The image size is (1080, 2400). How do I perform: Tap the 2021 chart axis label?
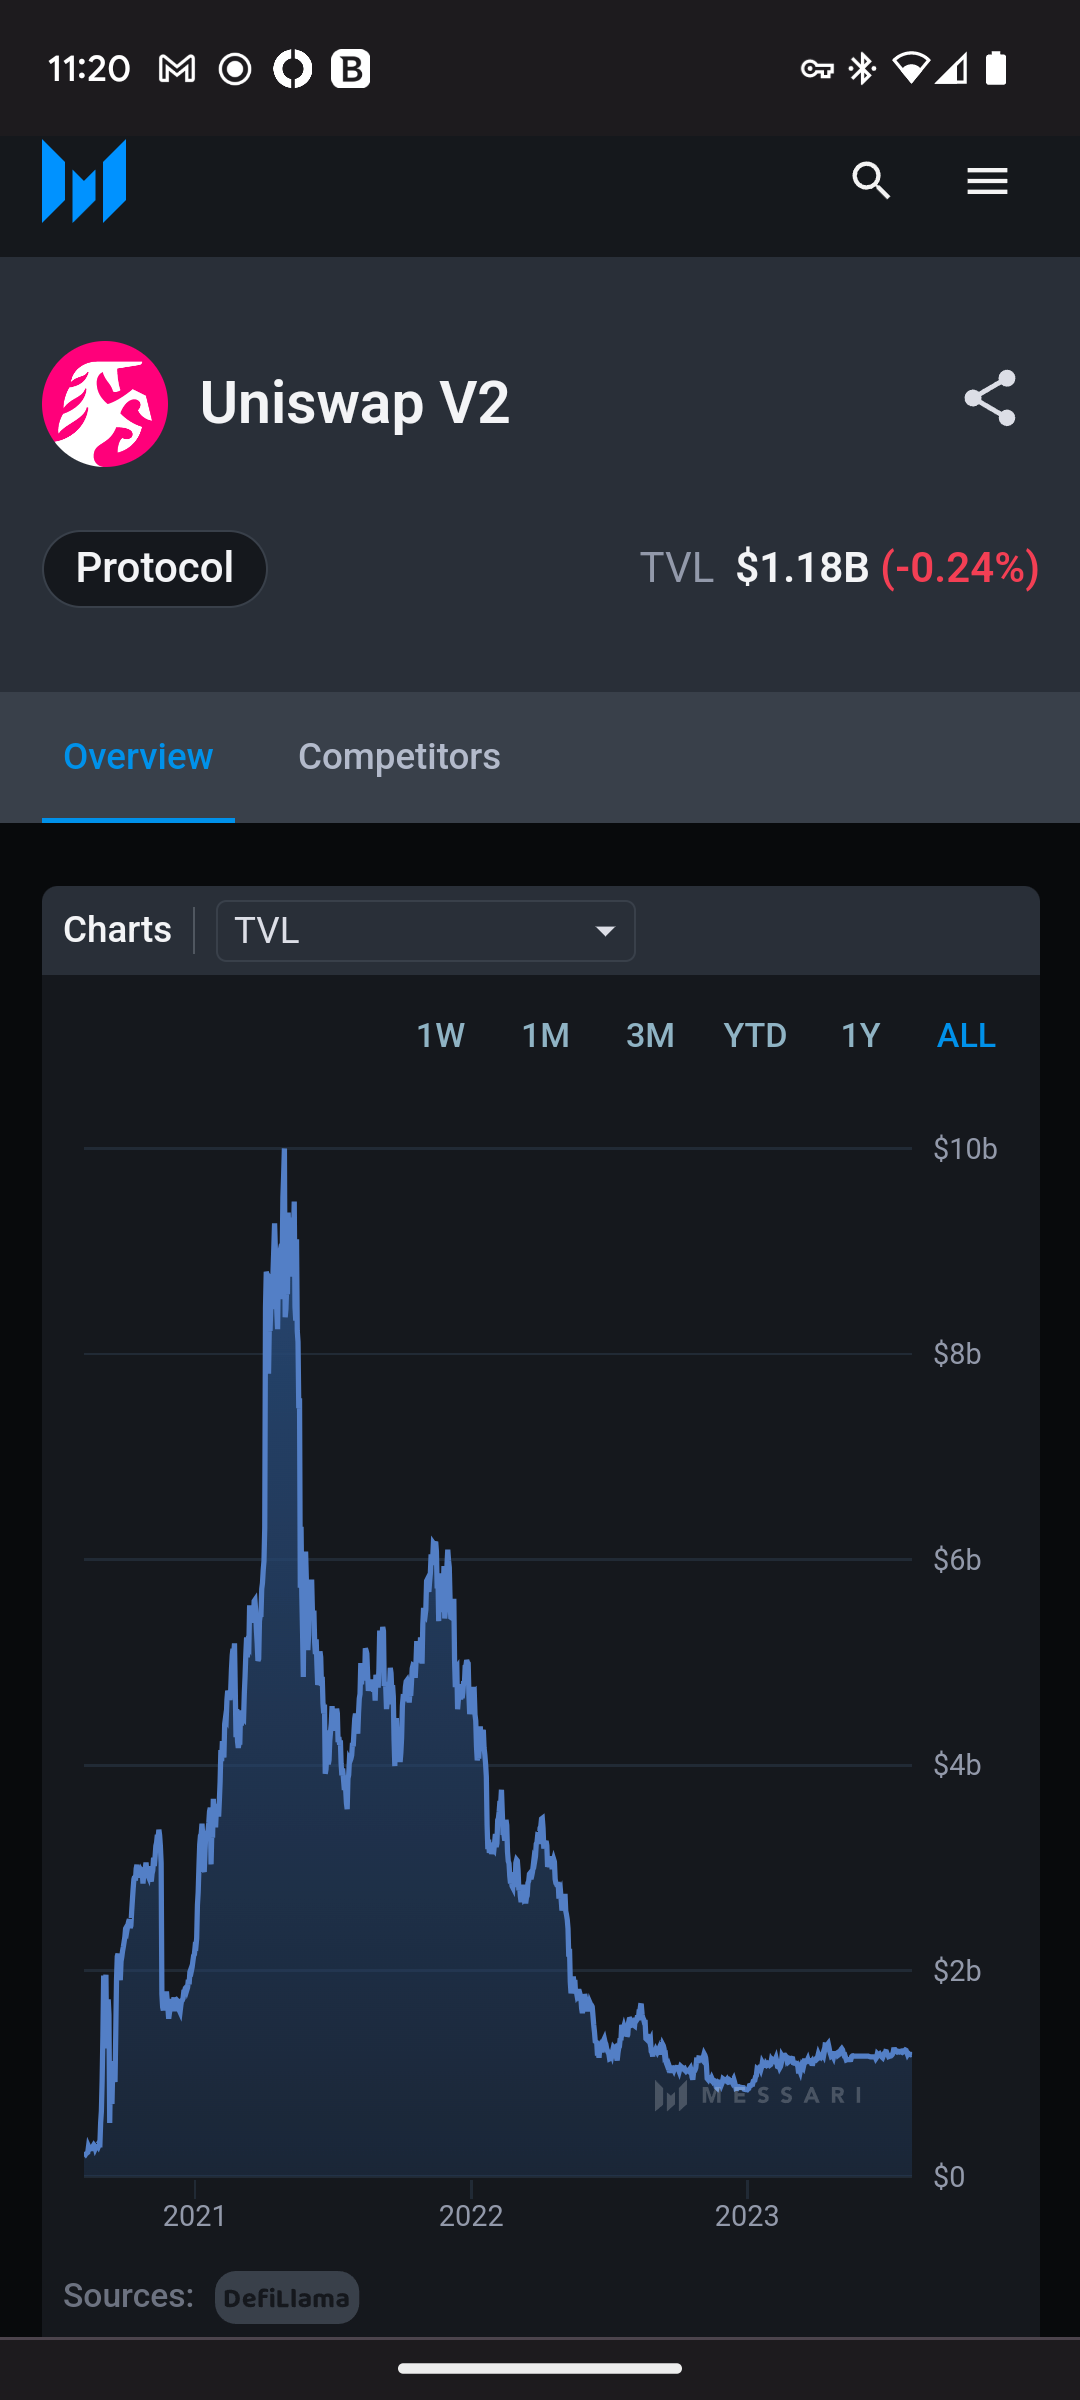pyautogui.click(x=195, y=2216)
